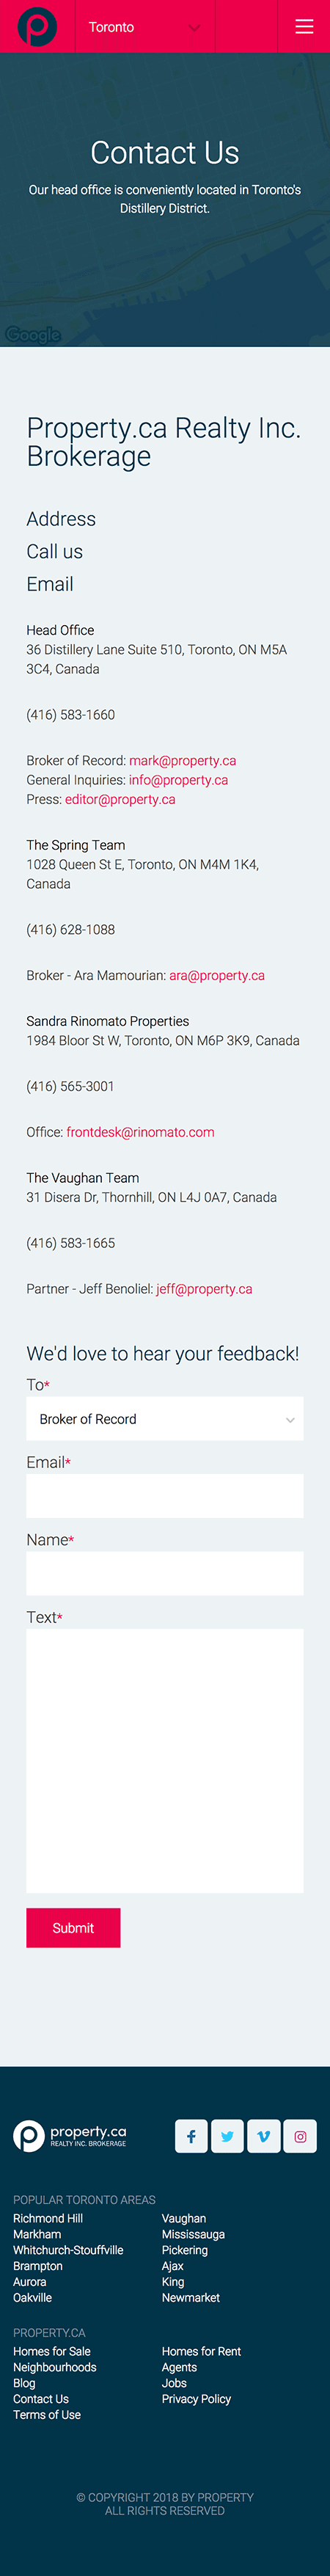Open the hamburger menu

[304, 27]
